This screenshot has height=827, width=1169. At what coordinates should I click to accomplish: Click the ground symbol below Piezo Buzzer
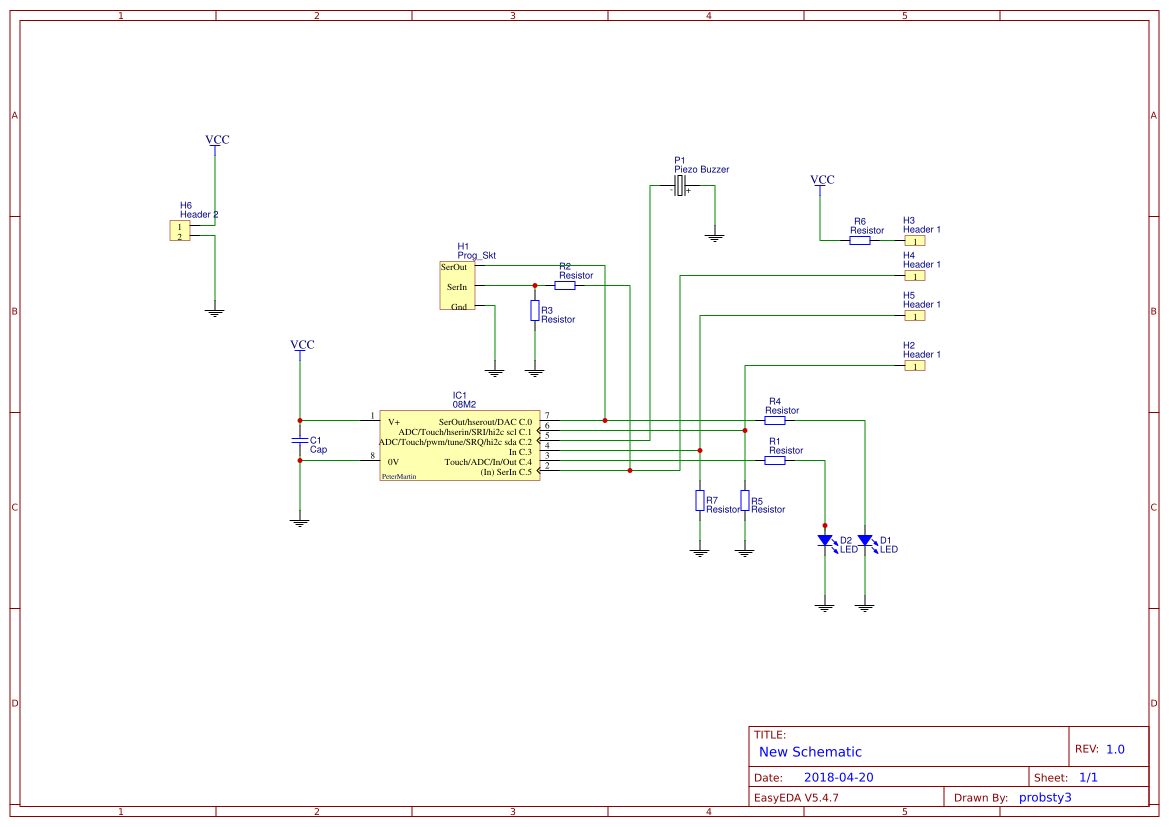(x=714, y=239)
